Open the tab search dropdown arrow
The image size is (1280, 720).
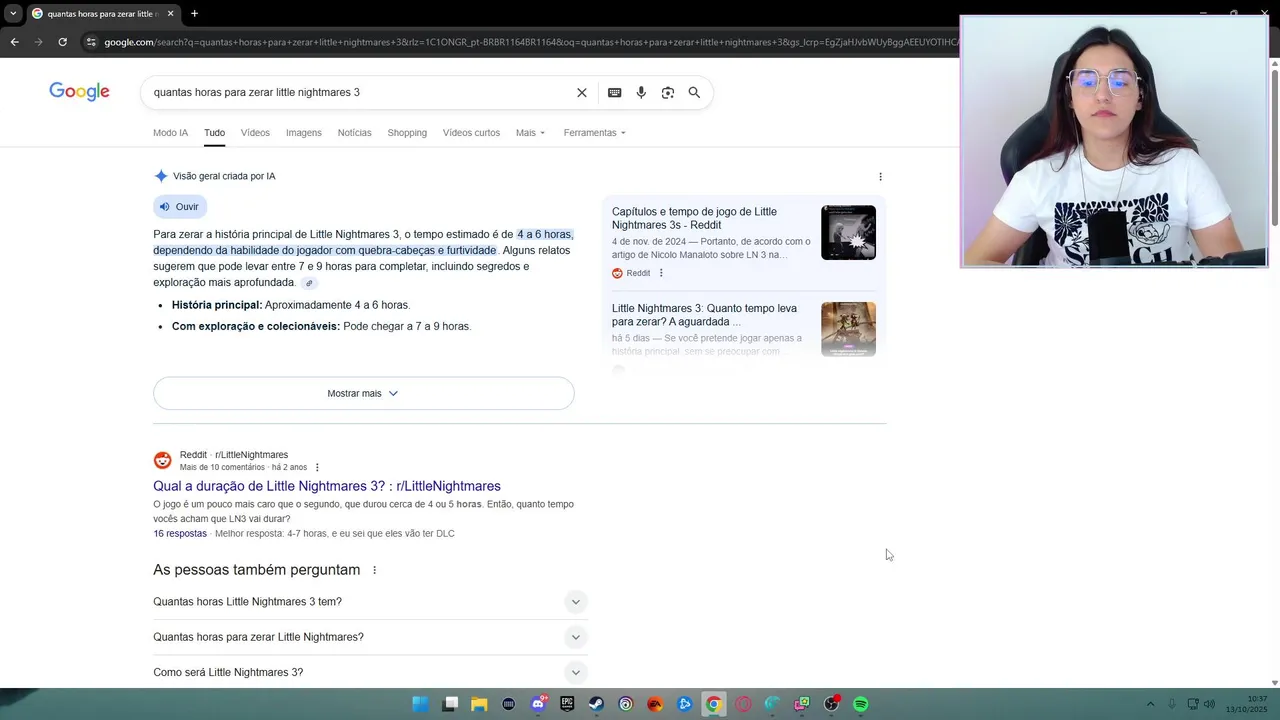click(x=12, y=14)
